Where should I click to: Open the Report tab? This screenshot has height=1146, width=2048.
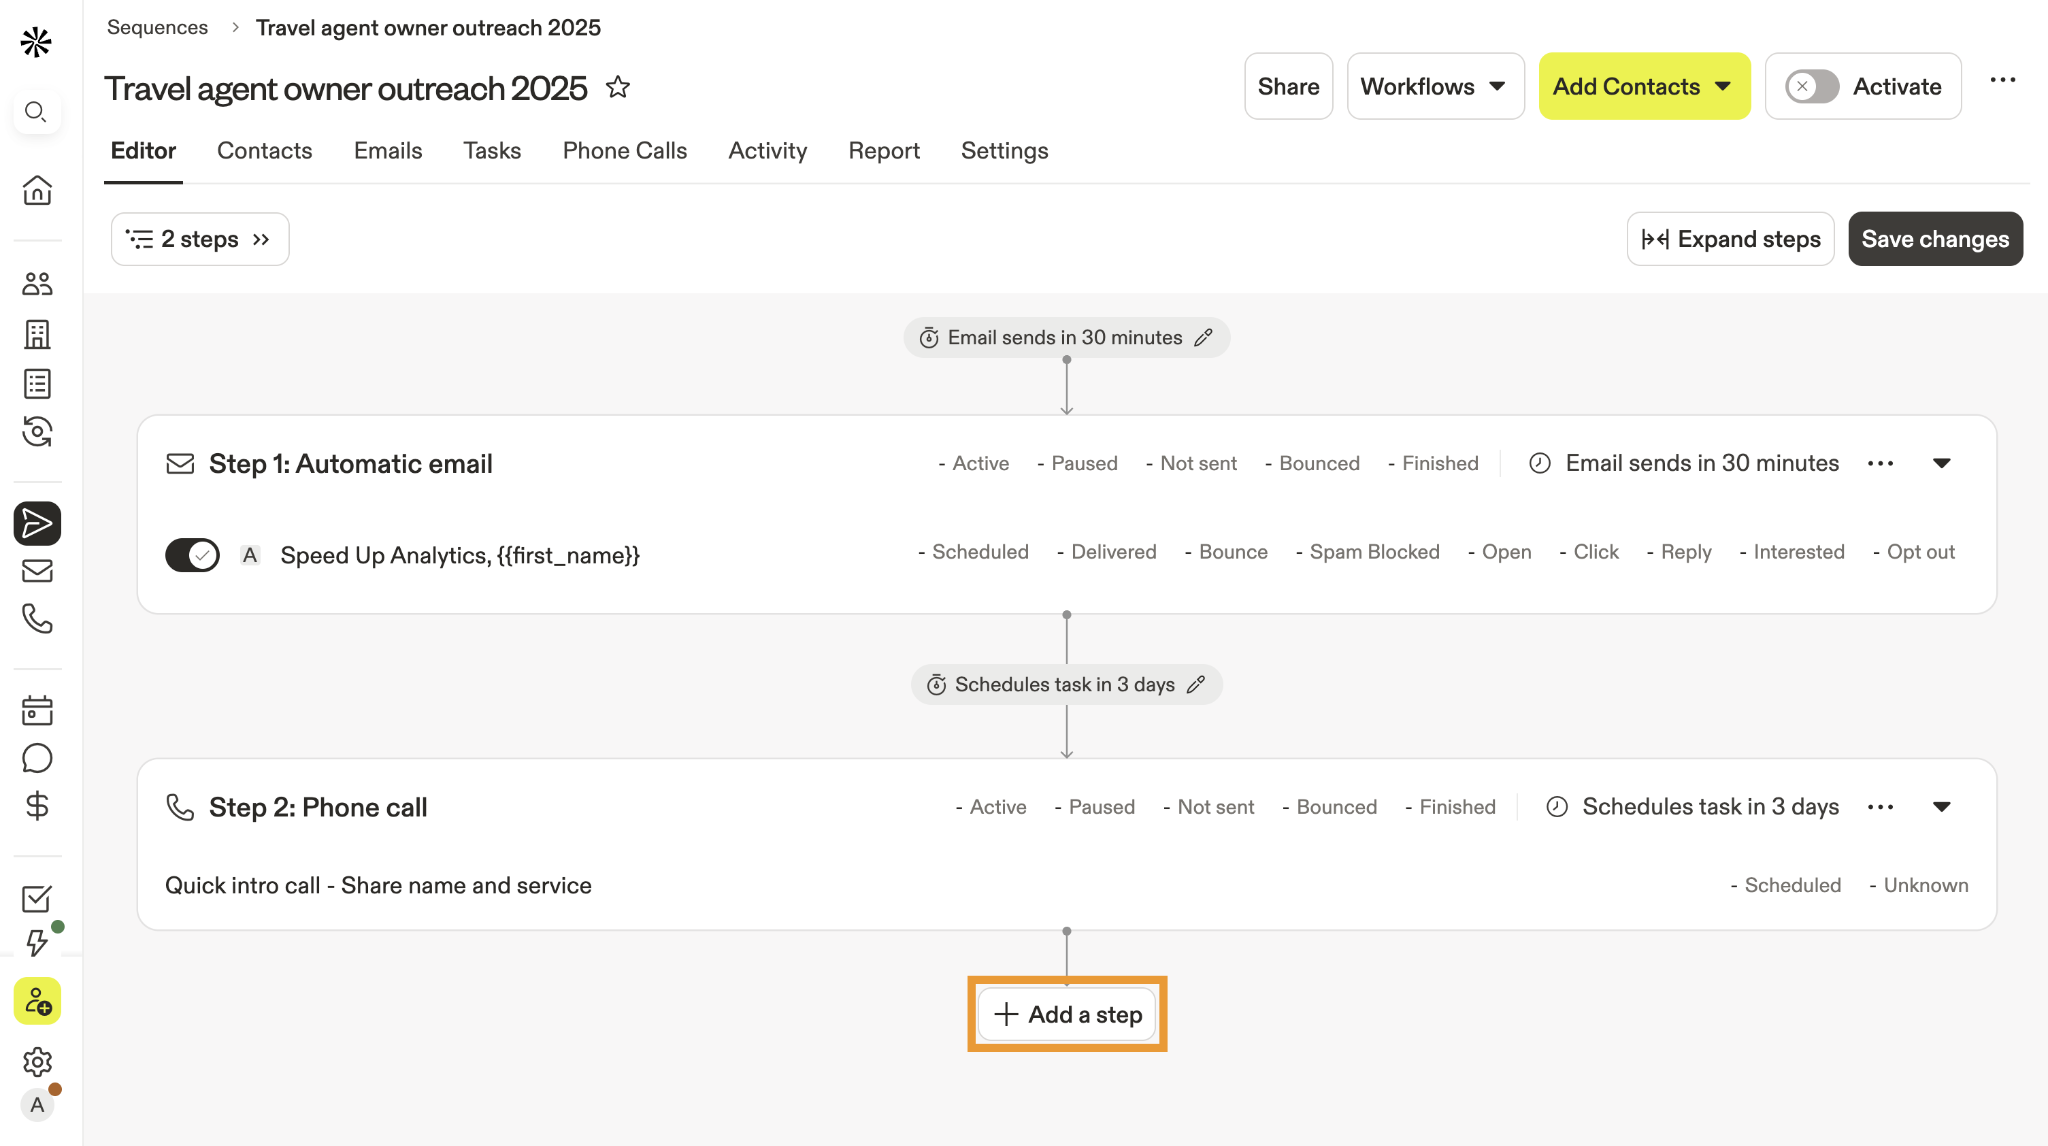tap(884, 151)
